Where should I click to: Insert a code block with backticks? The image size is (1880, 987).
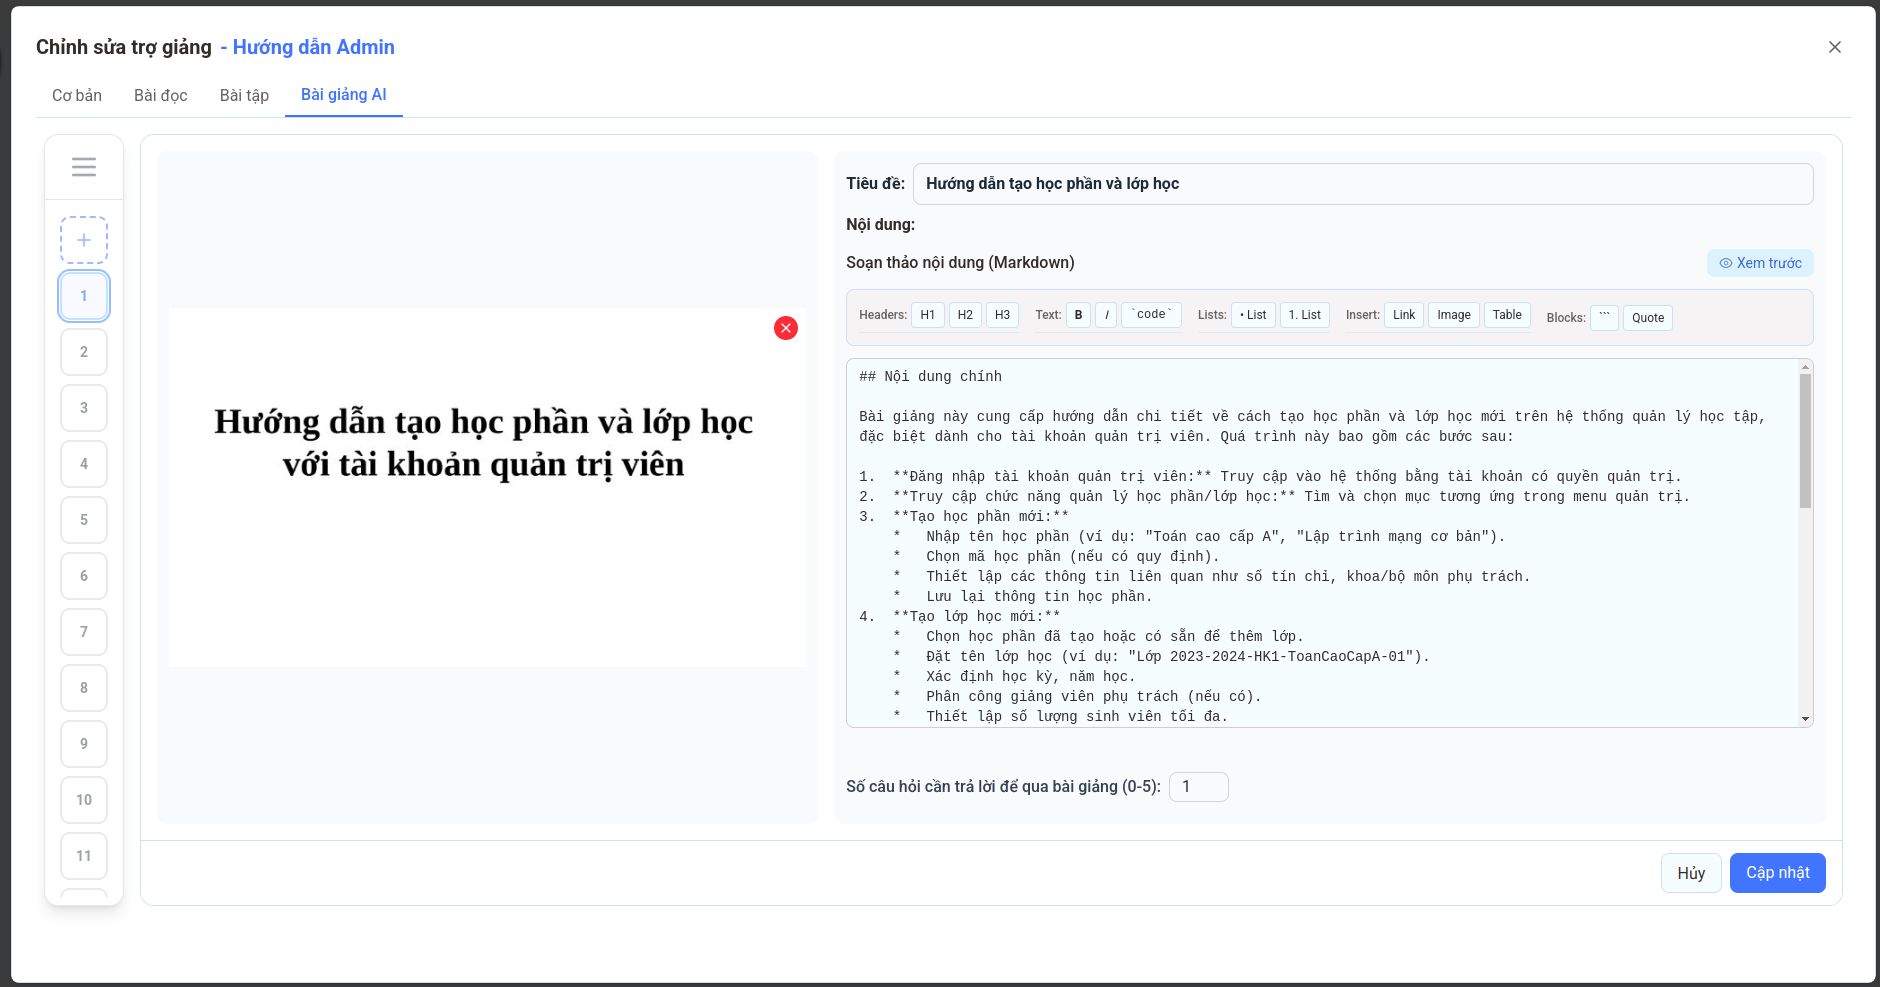coord(1604,317)
